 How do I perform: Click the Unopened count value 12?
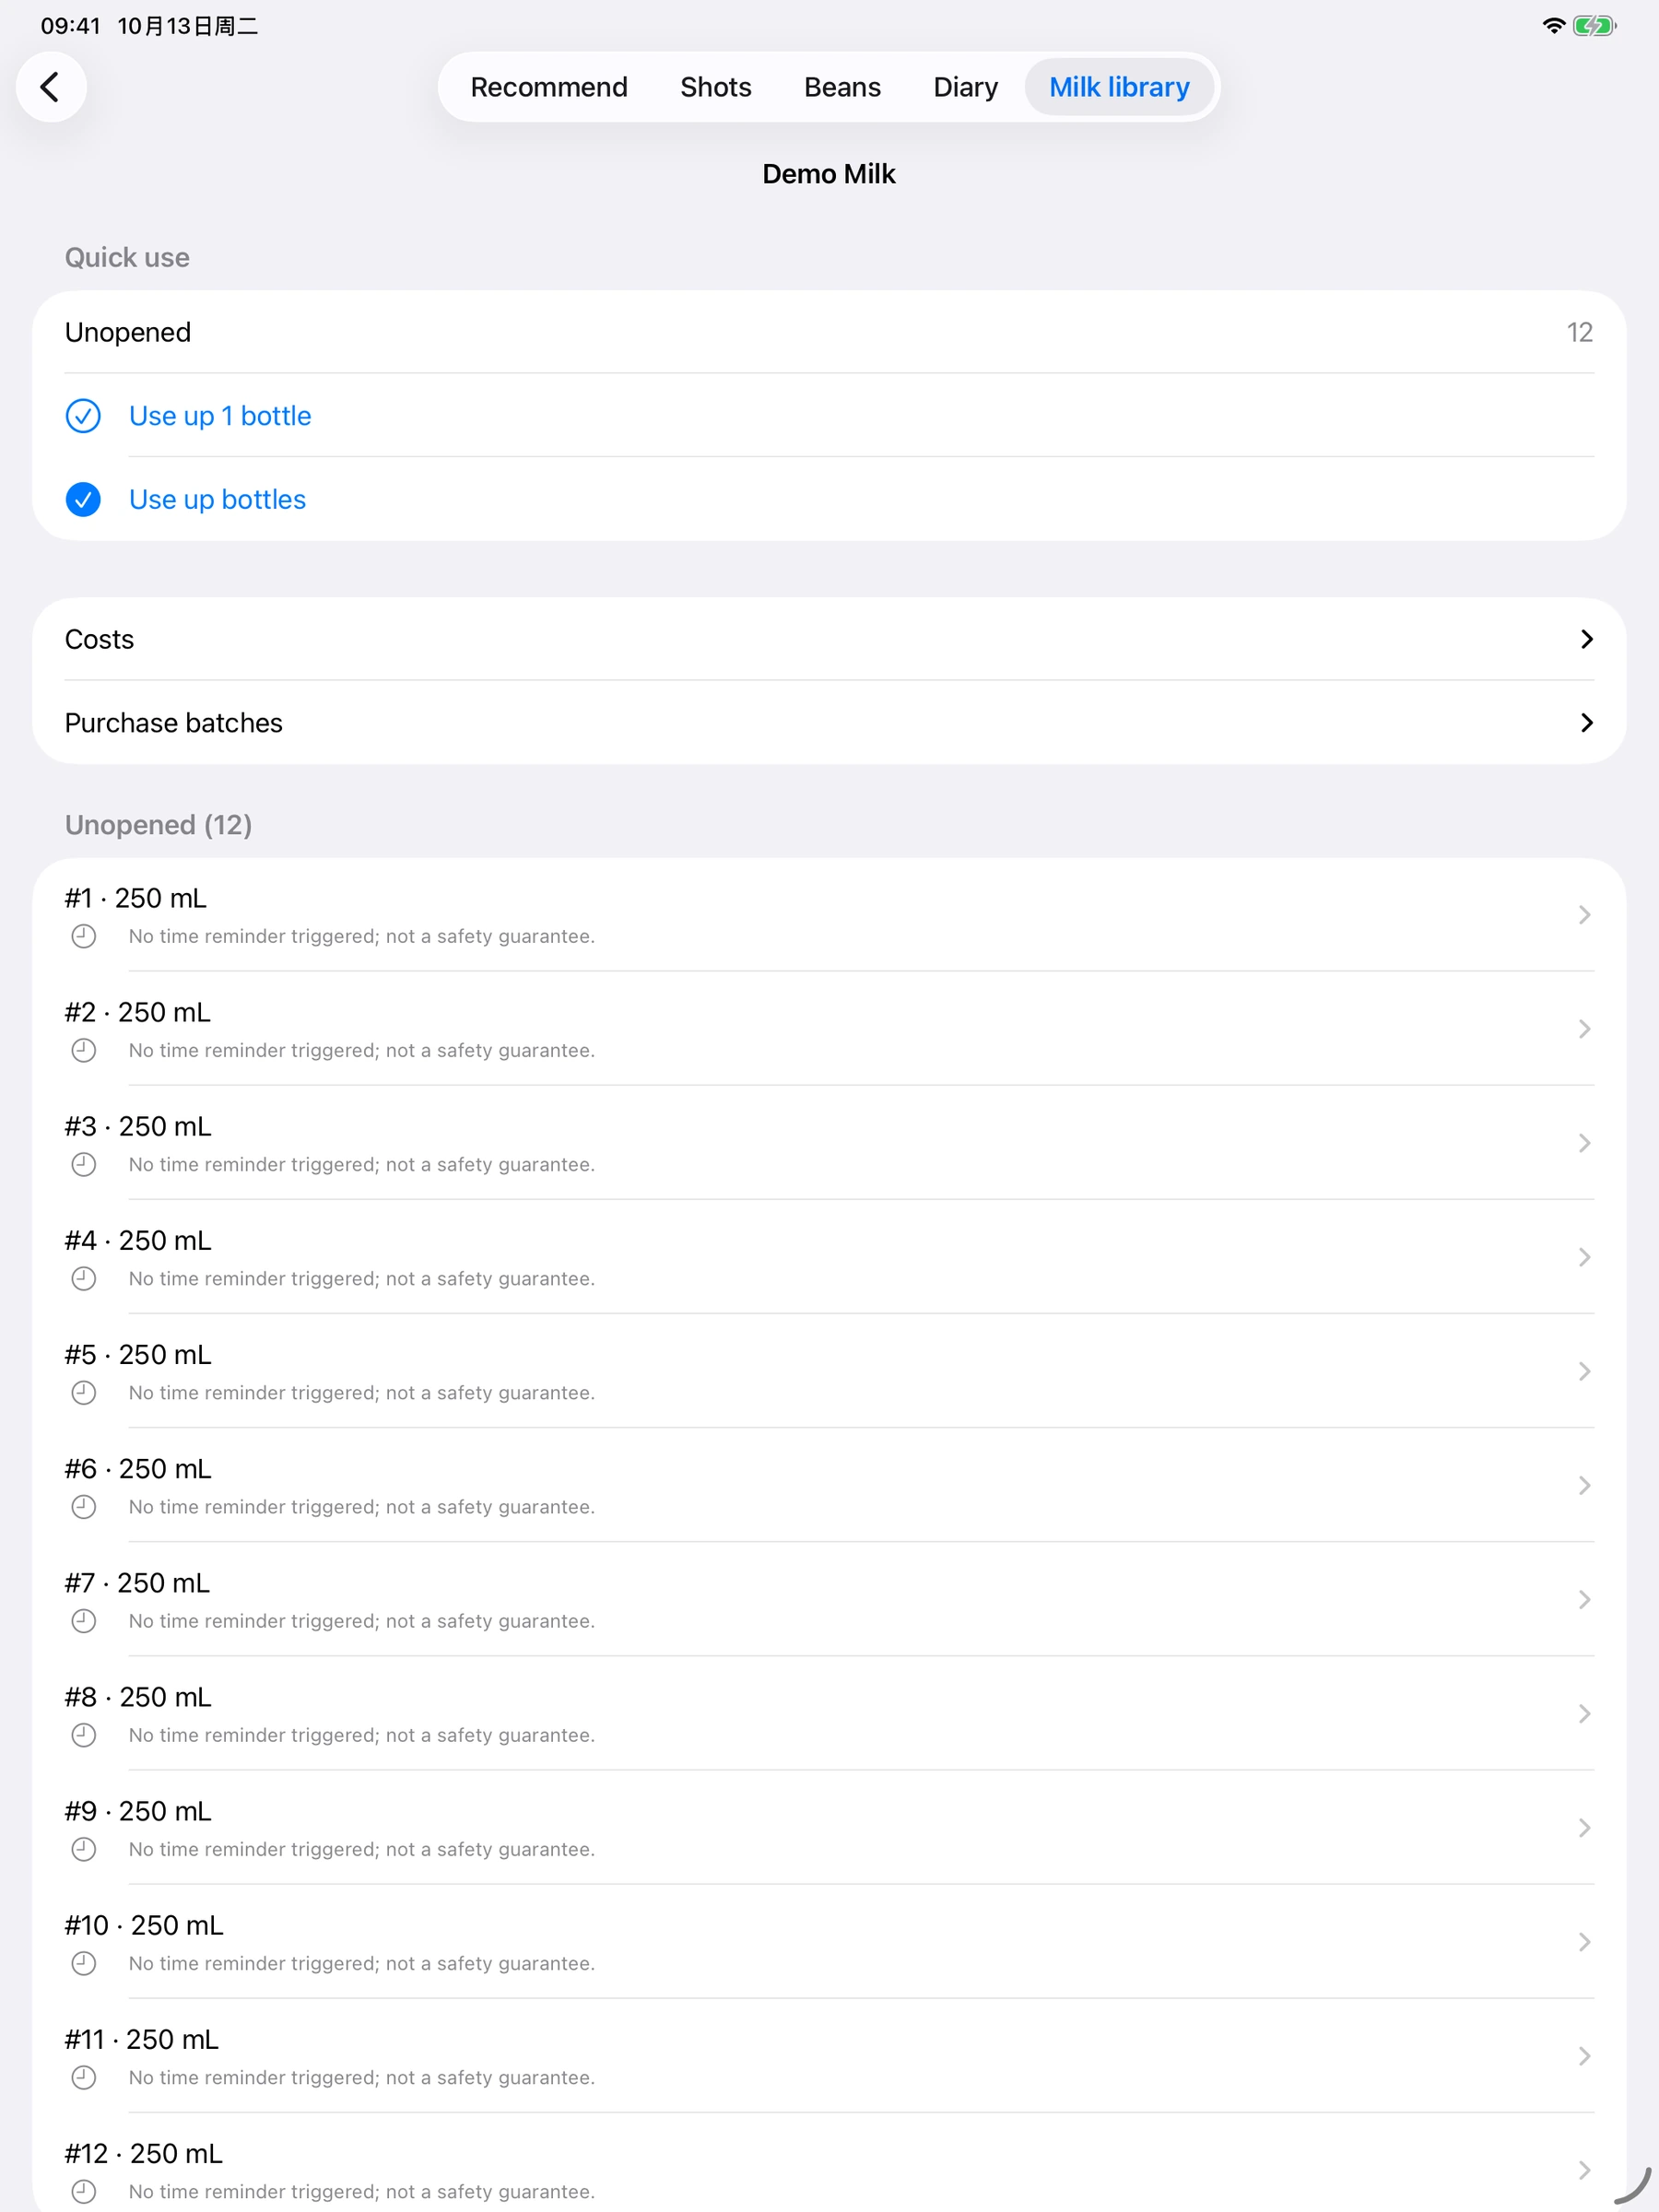coord(1579,332)
